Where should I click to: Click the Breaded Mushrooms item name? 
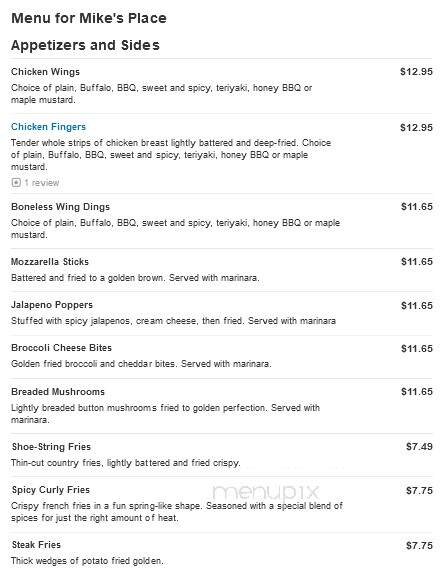[58, 392]
